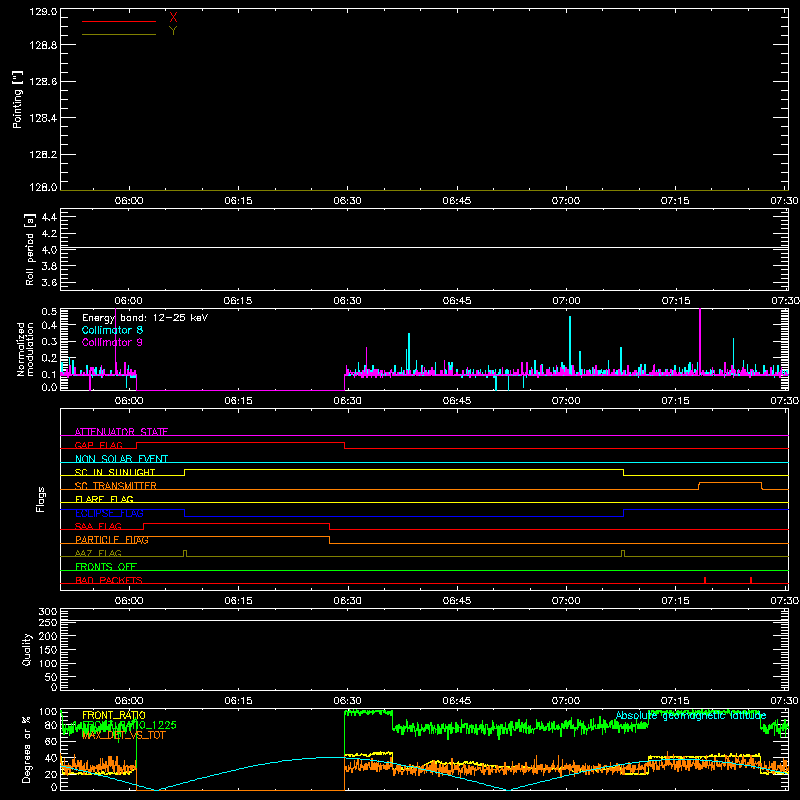The image size is (800, 800).
Task: Click the 0.3 tick on modulation axis
Action: (x=49, y=341)
